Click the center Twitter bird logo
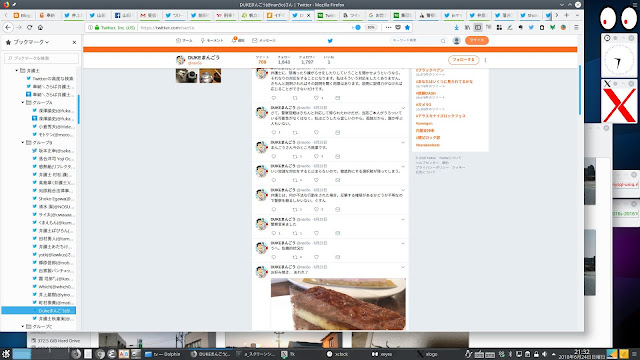 (x=330, y=40)
